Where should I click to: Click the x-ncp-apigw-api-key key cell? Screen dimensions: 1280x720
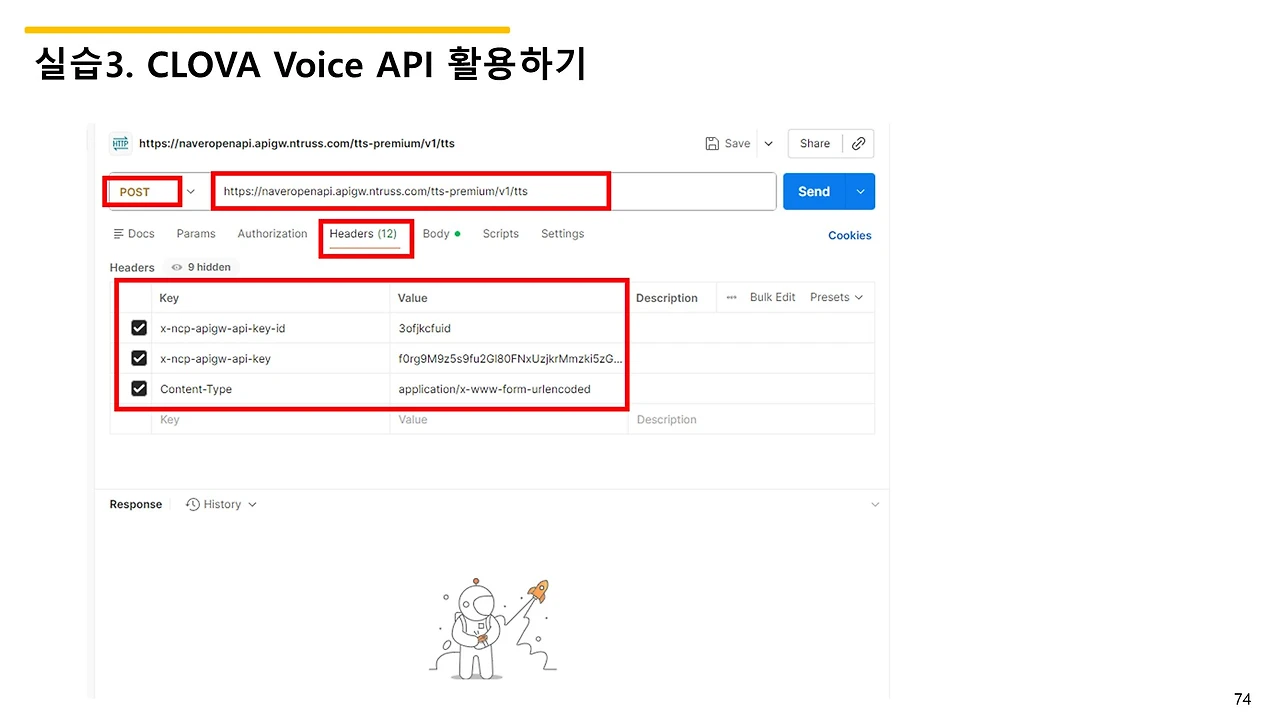(270, 359)
